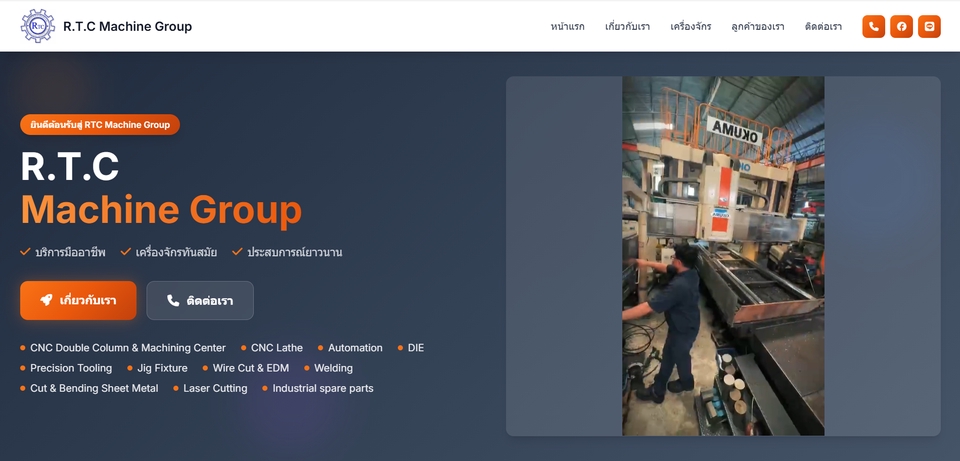Open the ลูกค้าของเรา menu item

point(757,26)
